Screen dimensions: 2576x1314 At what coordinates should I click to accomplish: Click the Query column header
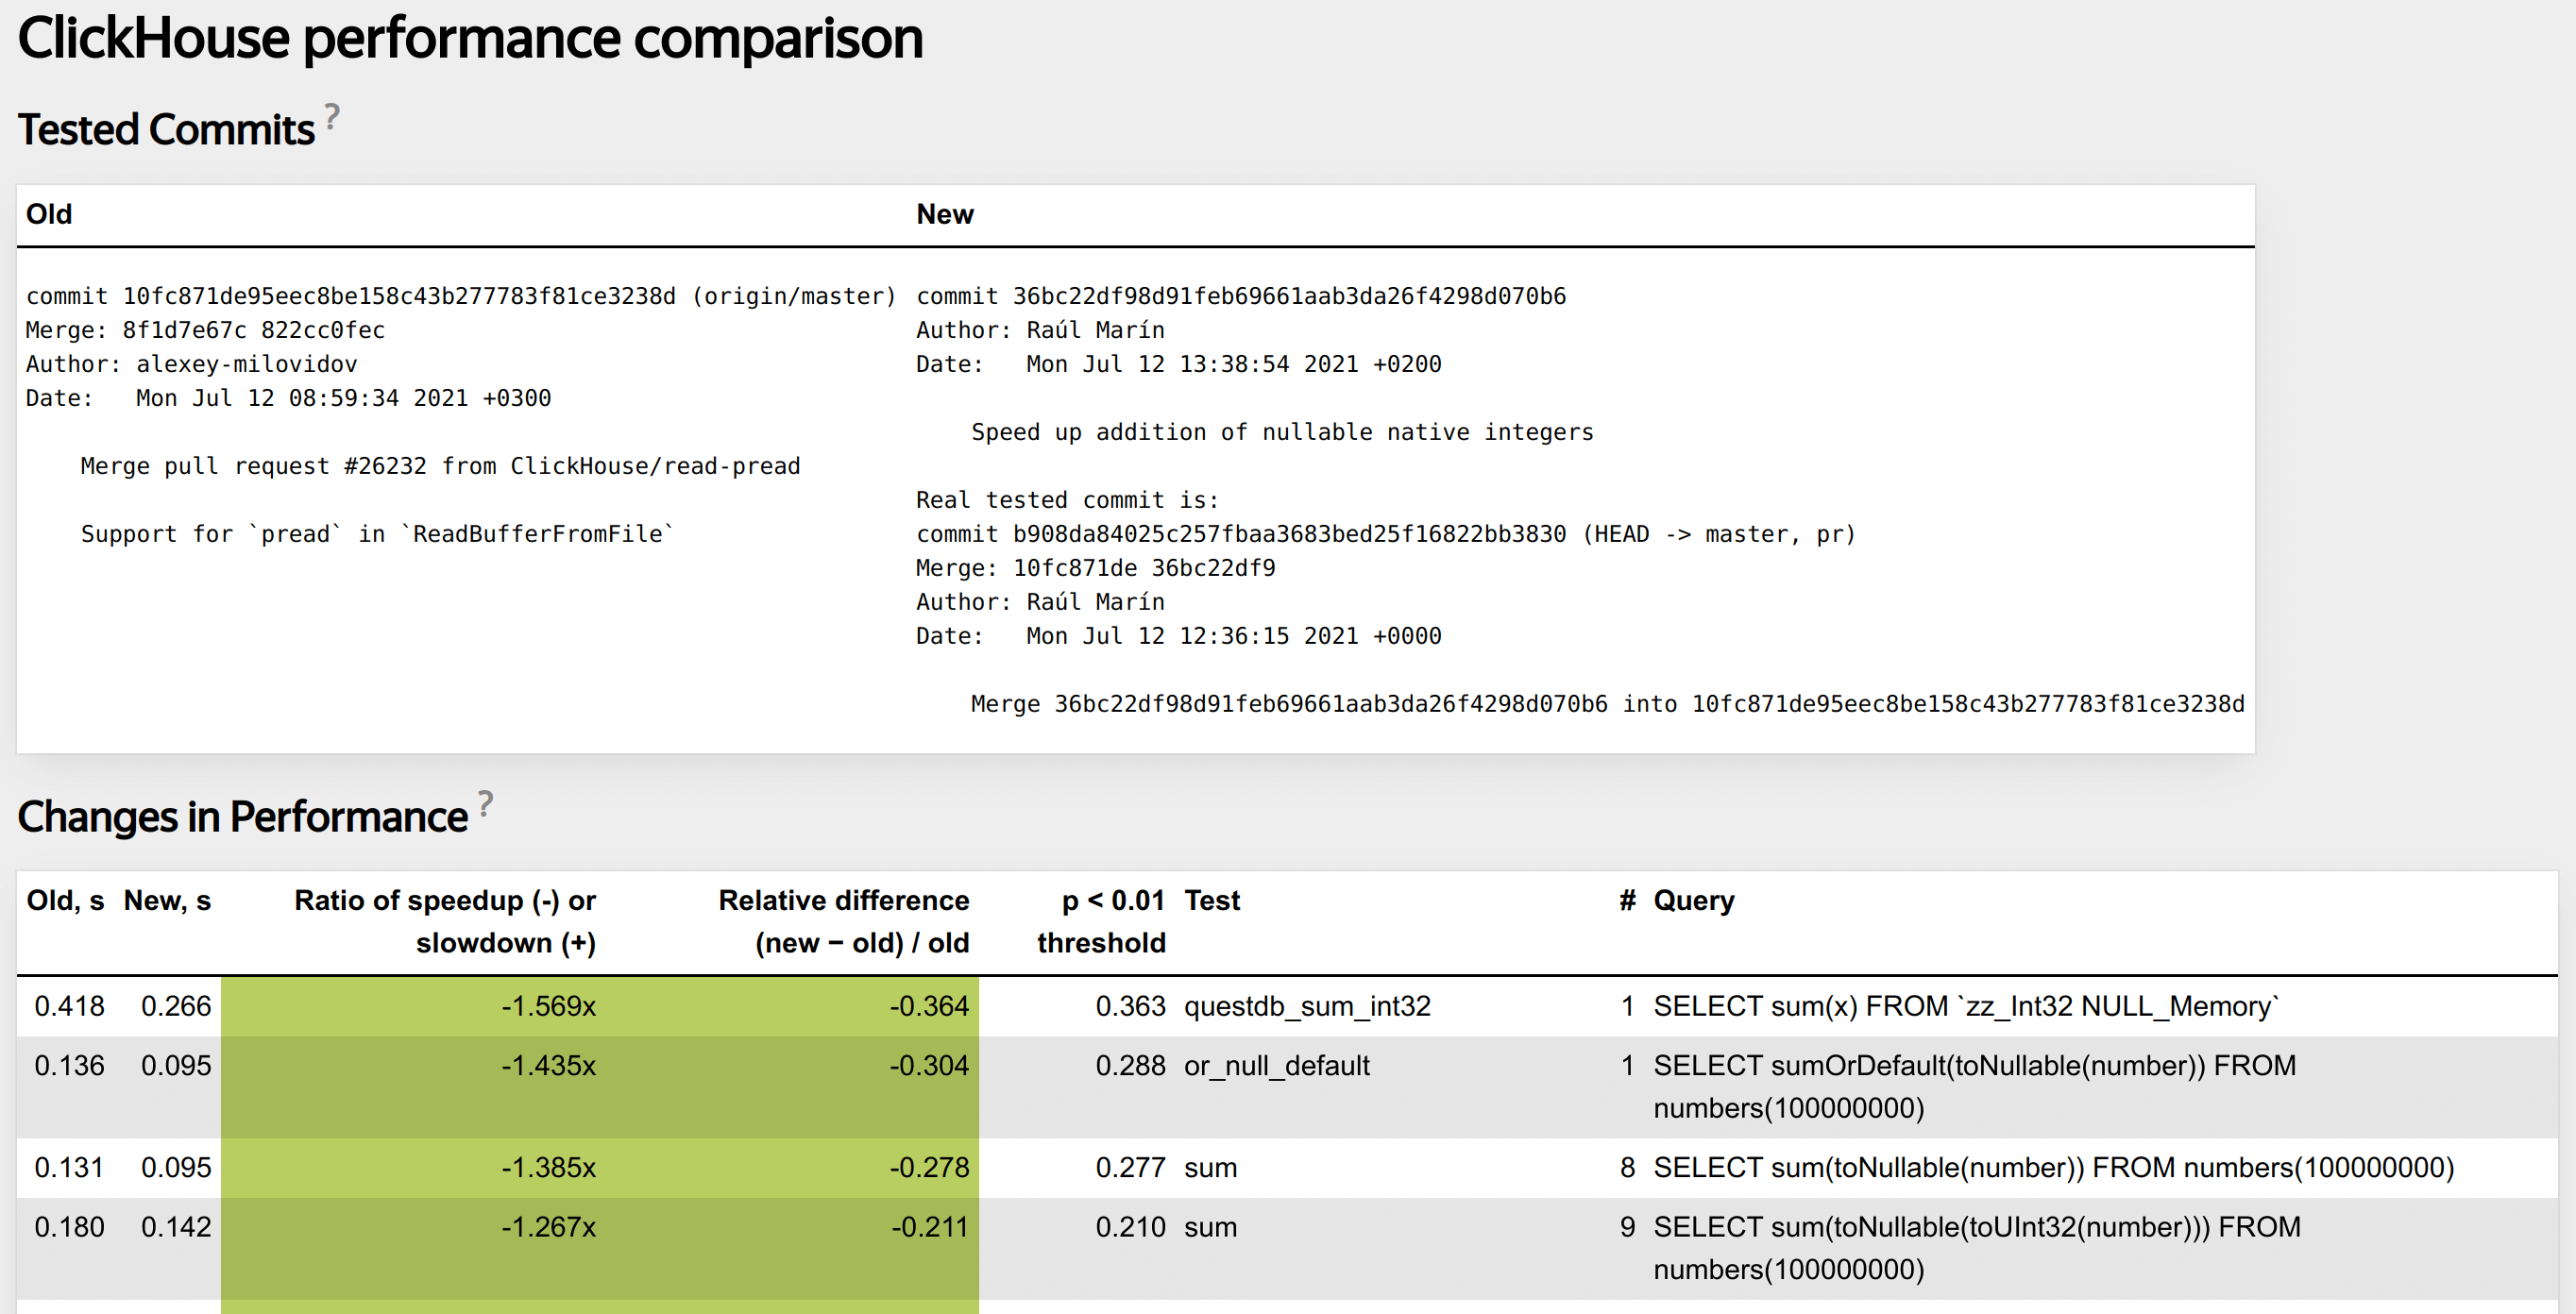point(1693,900)
